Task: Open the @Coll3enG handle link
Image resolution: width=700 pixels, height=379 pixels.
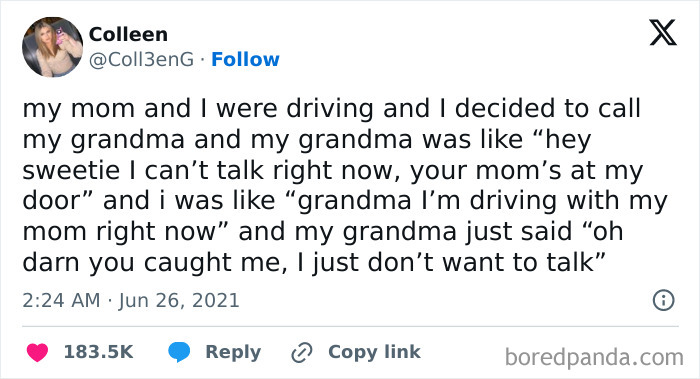Action: [142, 59]
